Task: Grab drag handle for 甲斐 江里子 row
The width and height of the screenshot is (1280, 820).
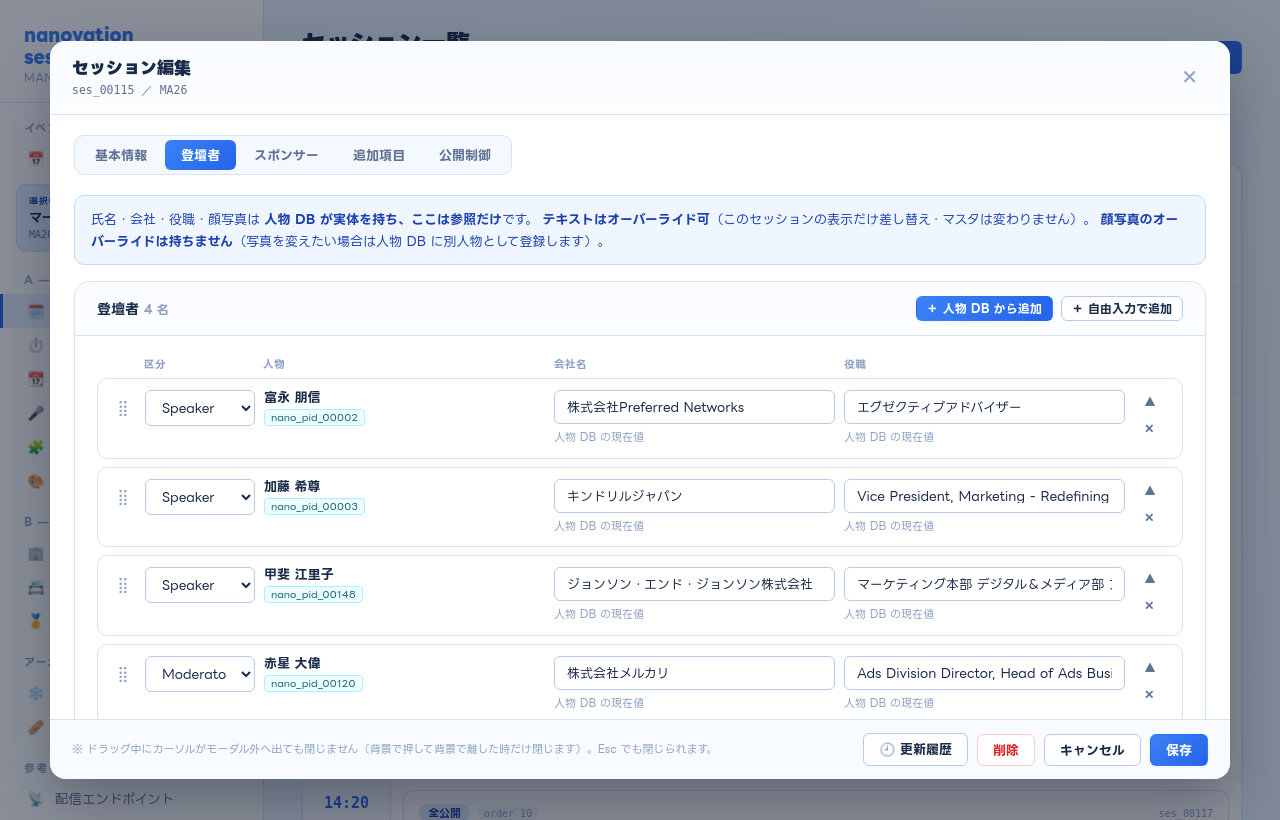Action: (123, 585)
